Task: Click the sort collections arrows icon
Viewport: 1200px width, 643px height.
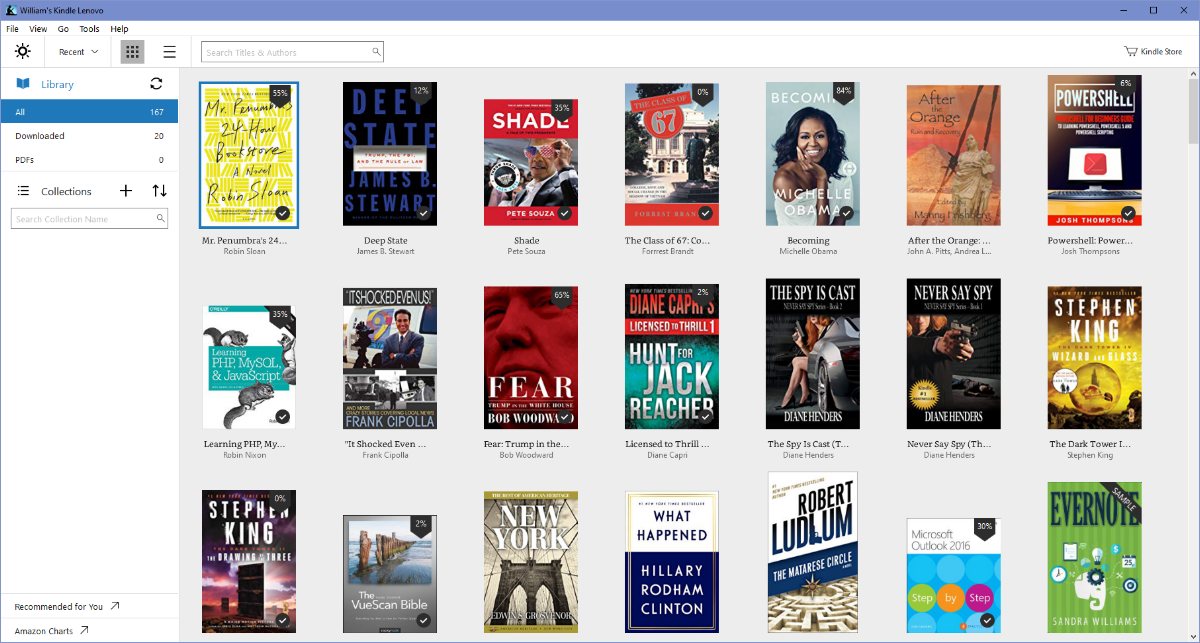Action: [x=159, y=191]
